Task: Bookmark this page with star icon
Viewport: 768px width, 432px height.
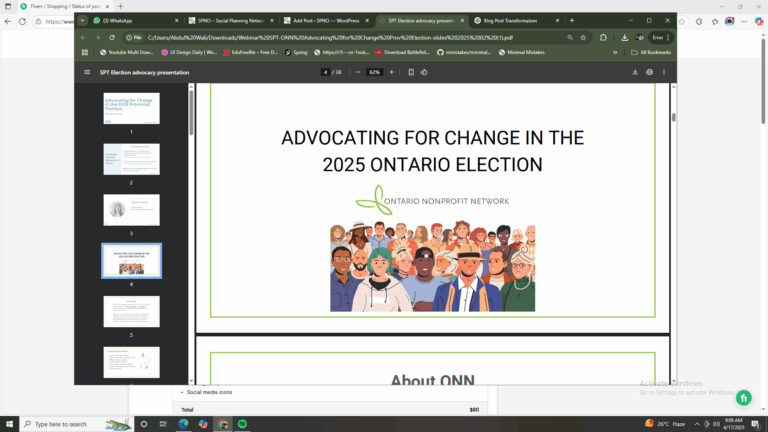Action: click(x=584, y=37)
